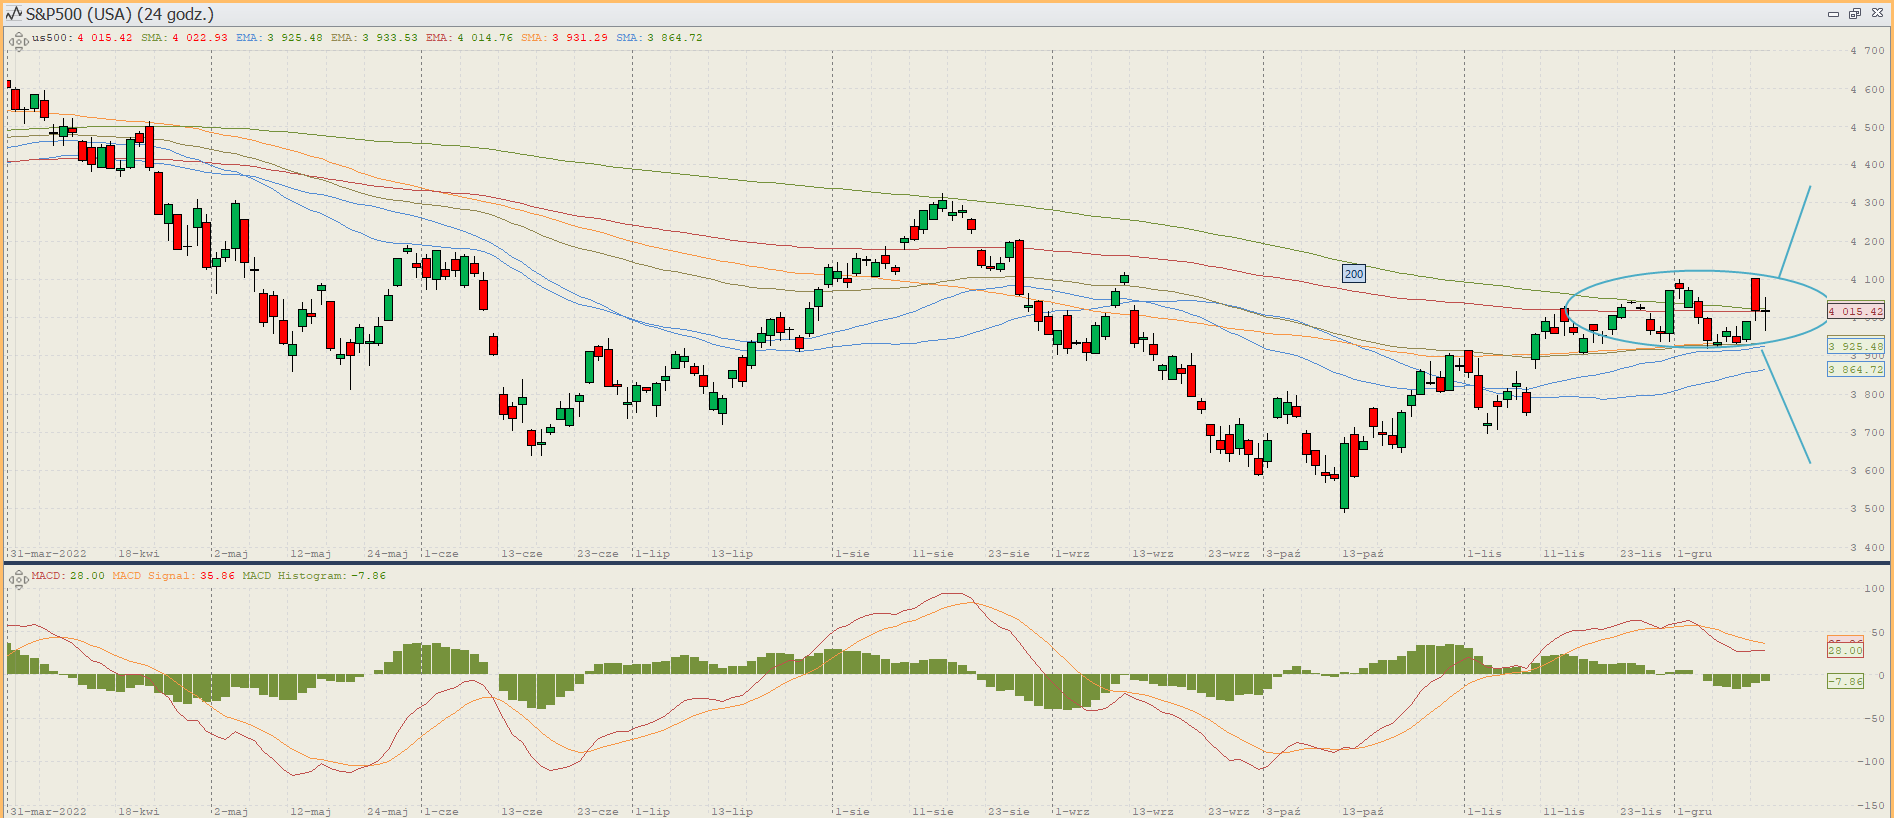Click the divider between price and MACD panels

[947, 563]
